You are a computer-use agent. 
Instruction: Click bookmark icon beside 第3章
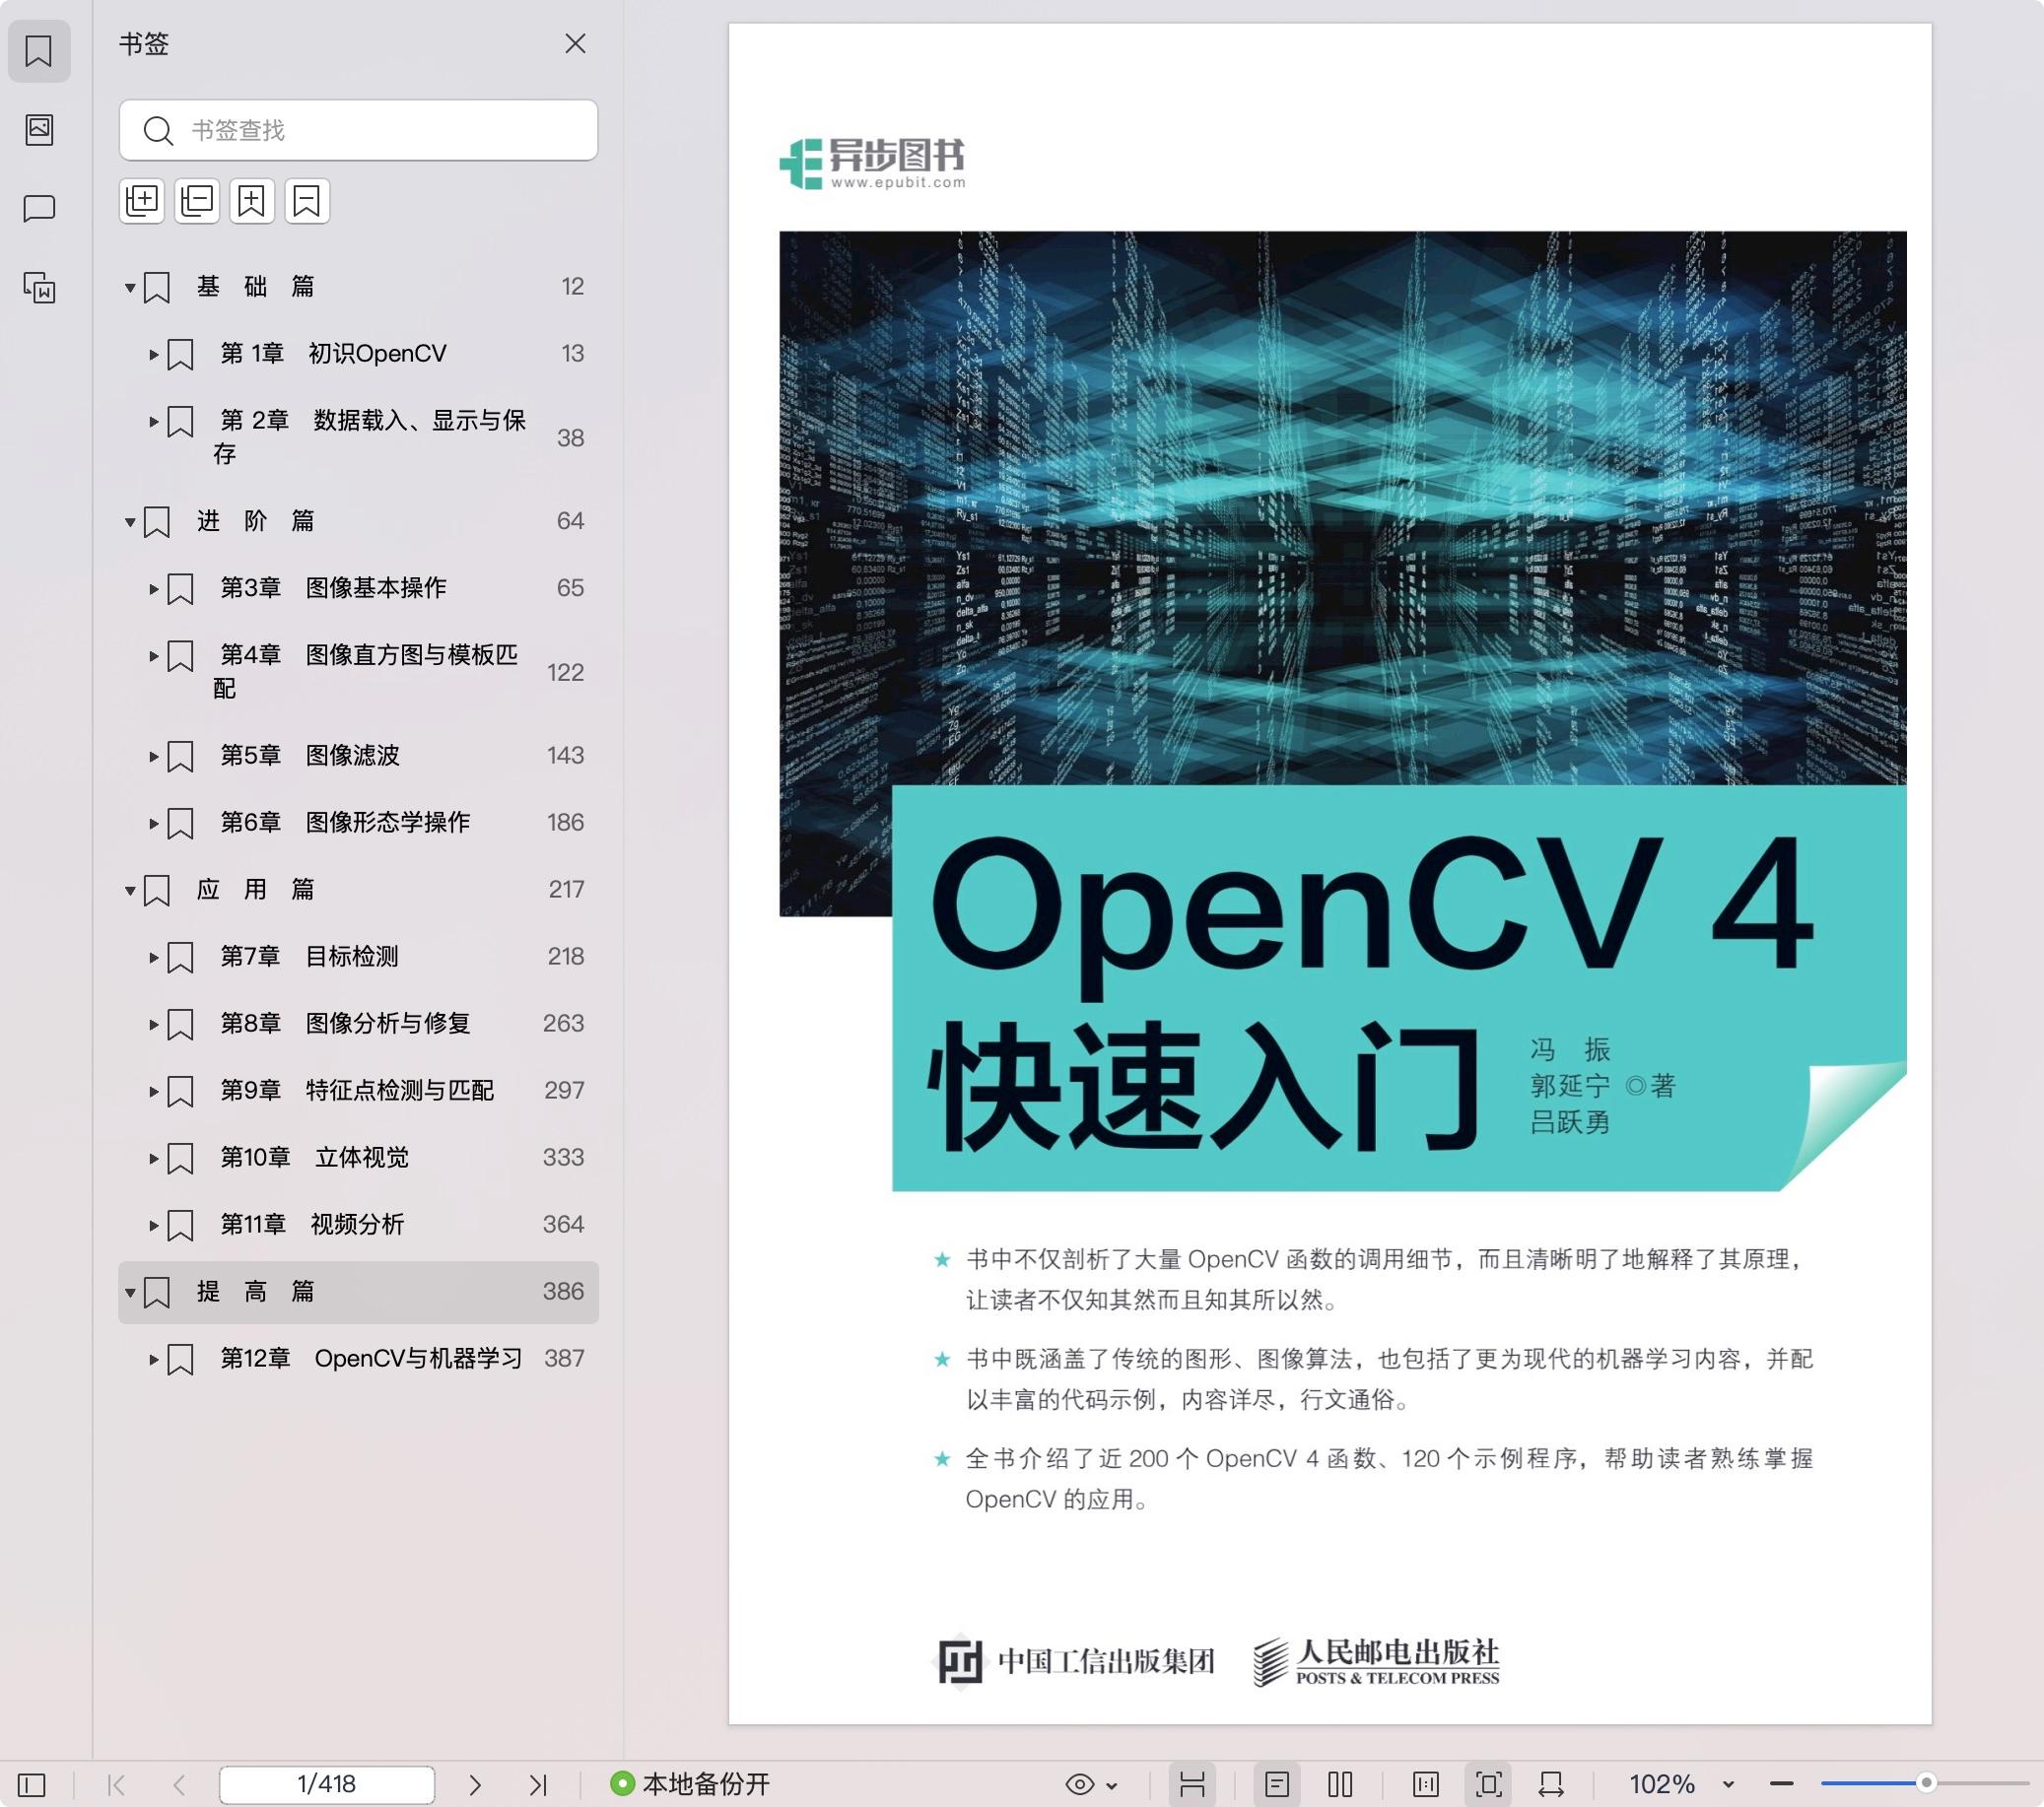[180, 589]
